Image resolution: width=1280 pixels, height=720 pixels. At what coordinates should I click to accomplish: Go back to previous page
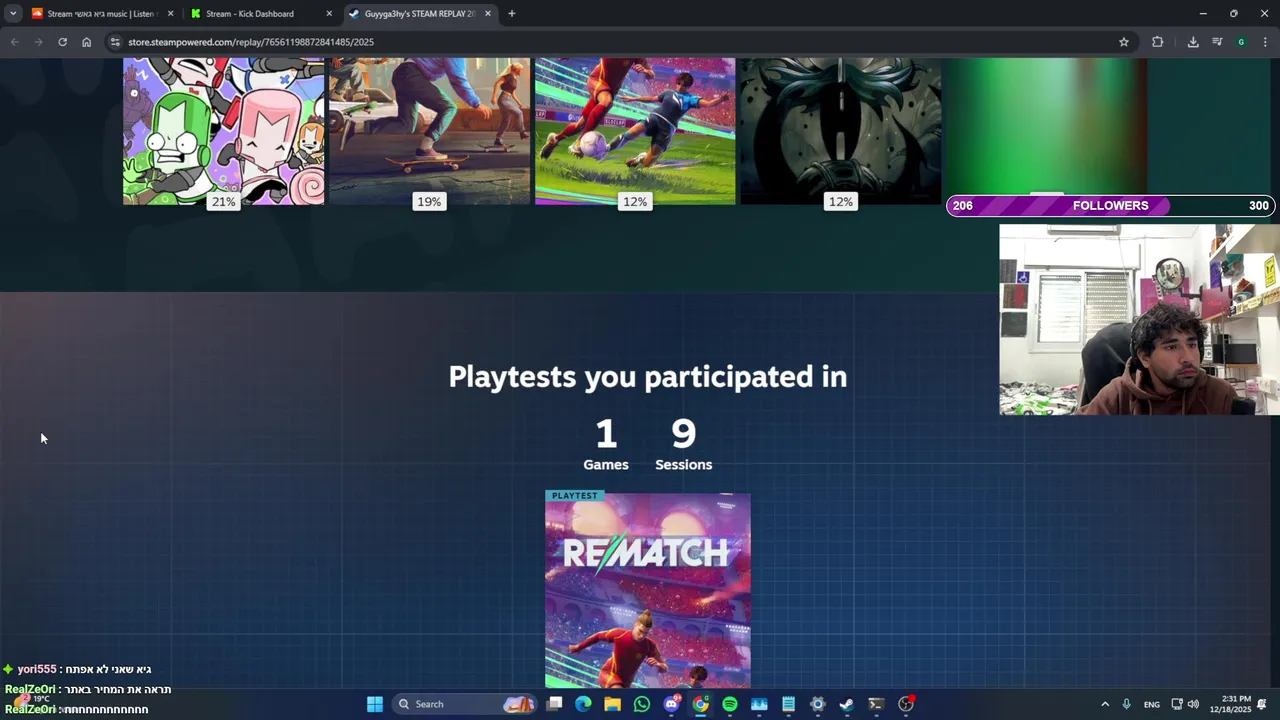point(14,42)
